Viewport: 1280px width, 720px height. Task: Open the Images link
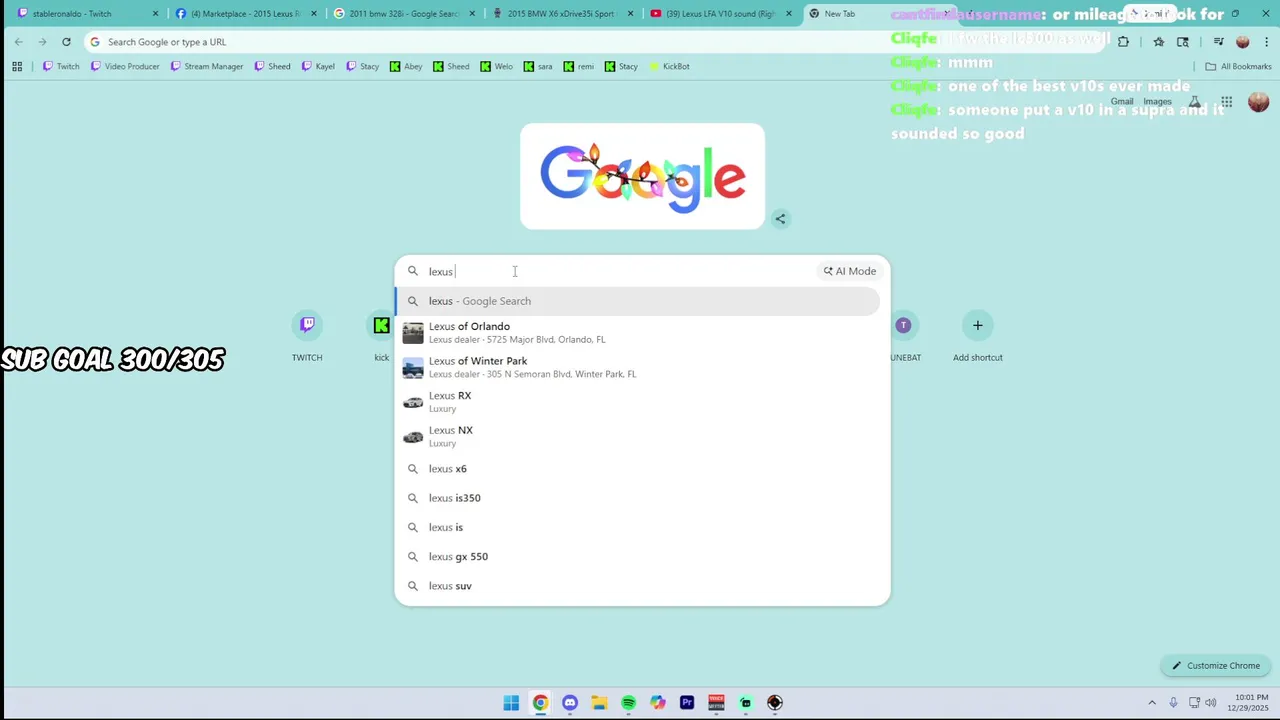click(x=1157, y=102)
